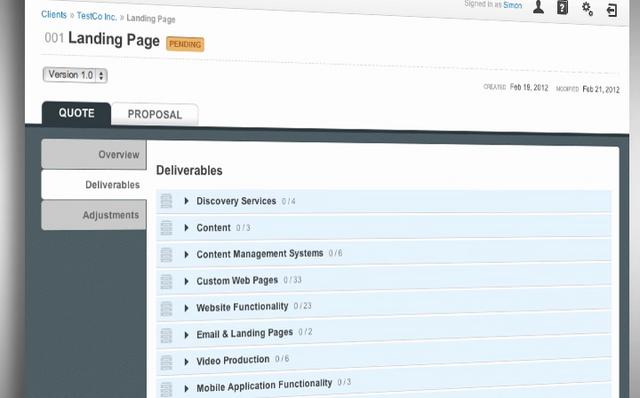Viewport: 640px width, 398px height.
Task: Click the Content Management Systems title text
Action: [x=260, y=254]
